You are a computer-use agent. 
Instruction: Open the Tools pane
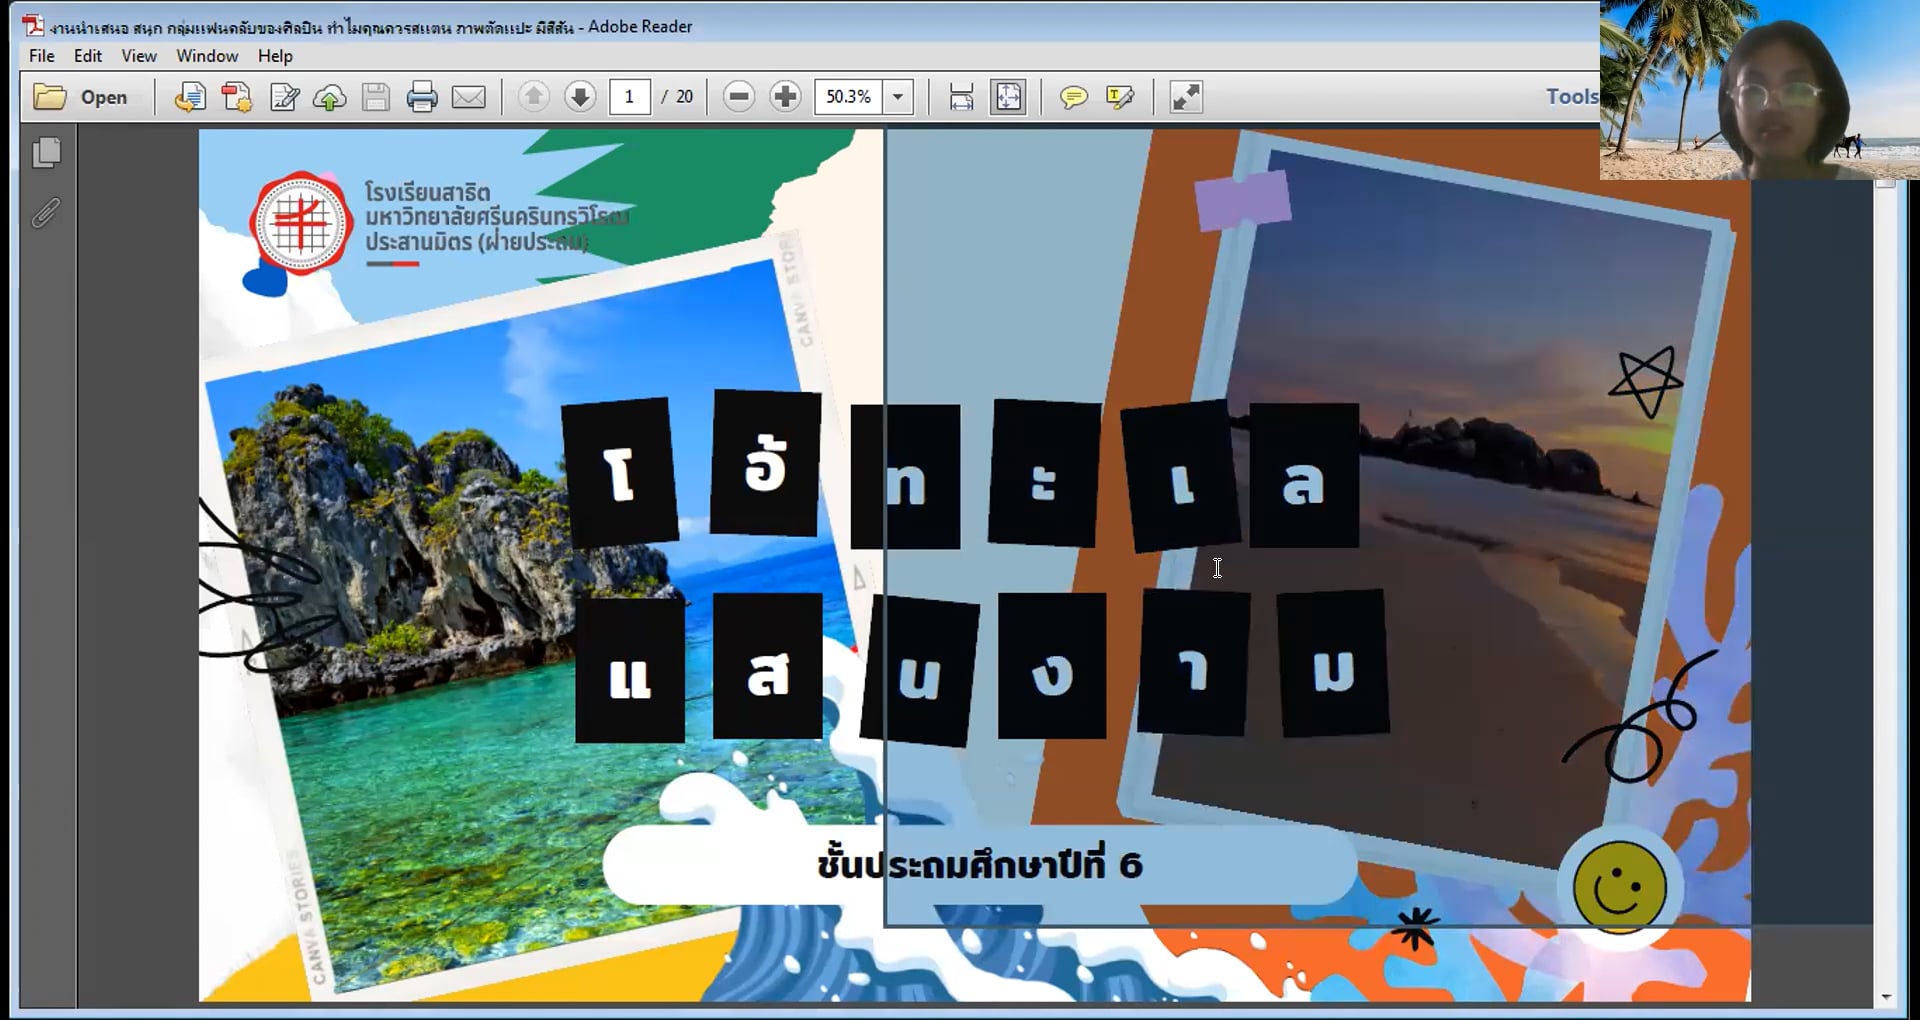coord(1572,97)
